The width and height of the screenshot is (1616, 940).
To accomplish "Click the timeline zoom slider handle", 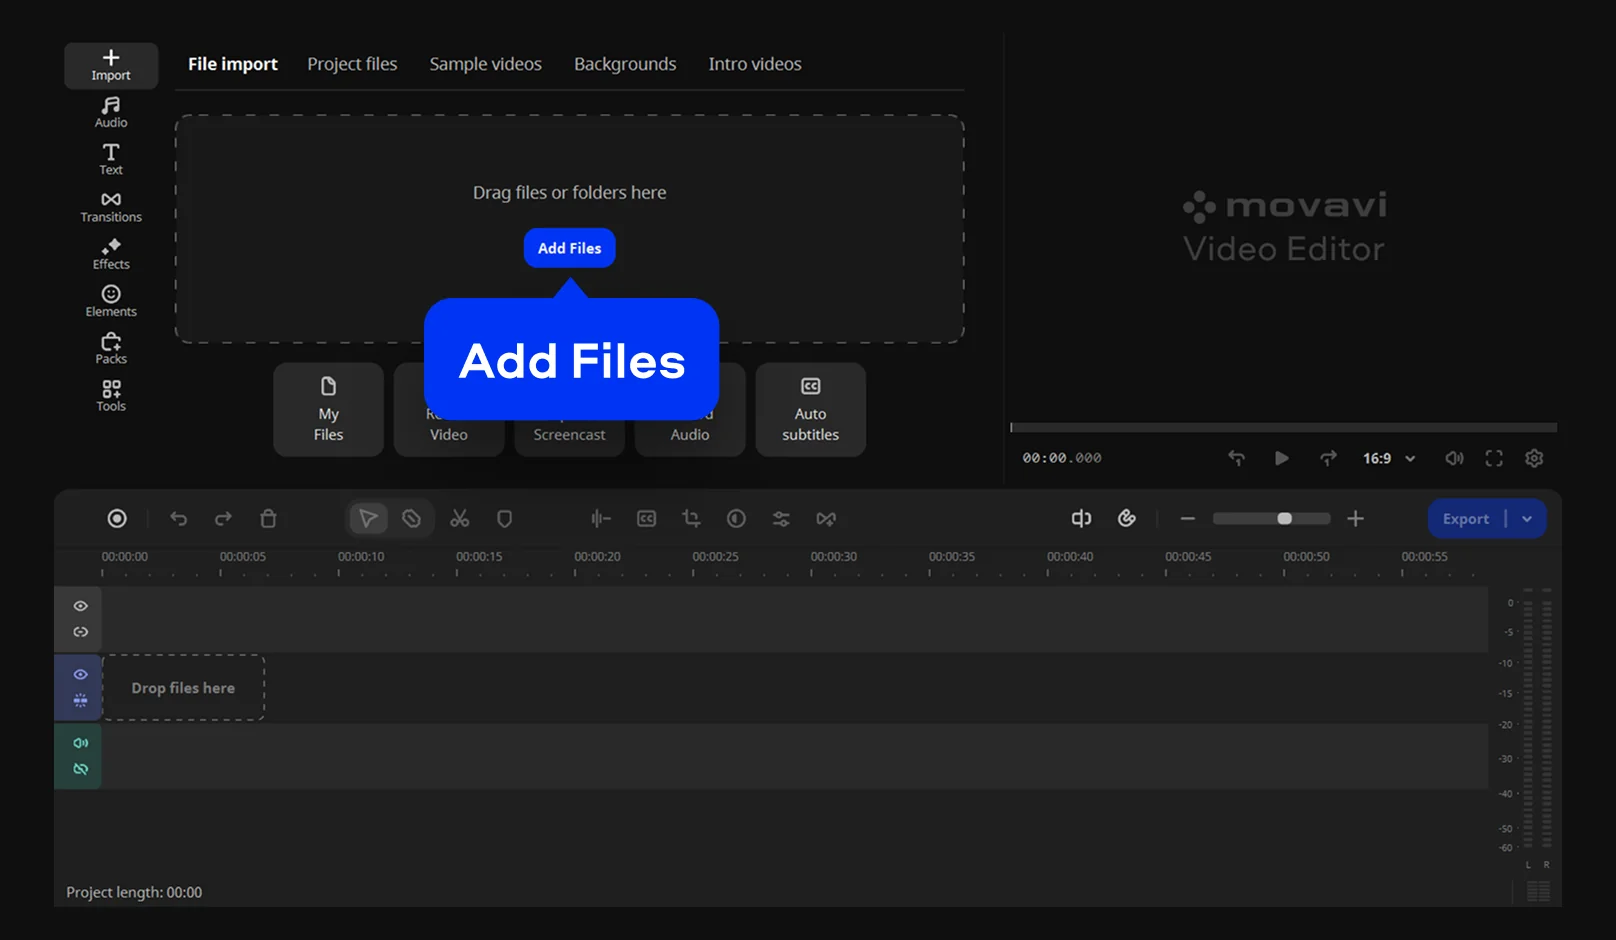I will click(1284, 518).
